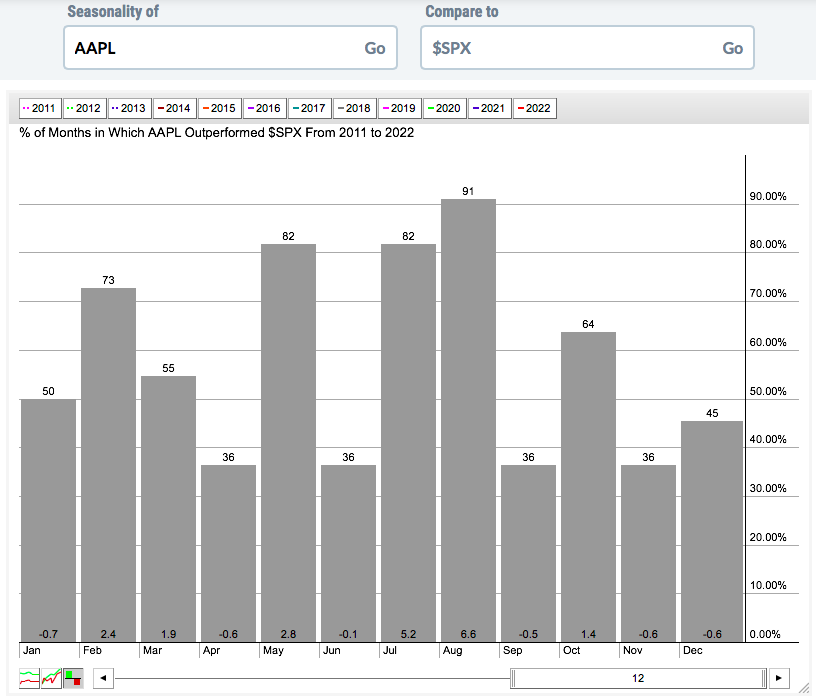Viewport: 816px width, 700px height.
Task: Click the right arrow of the year slider
Action: point(779,678)
